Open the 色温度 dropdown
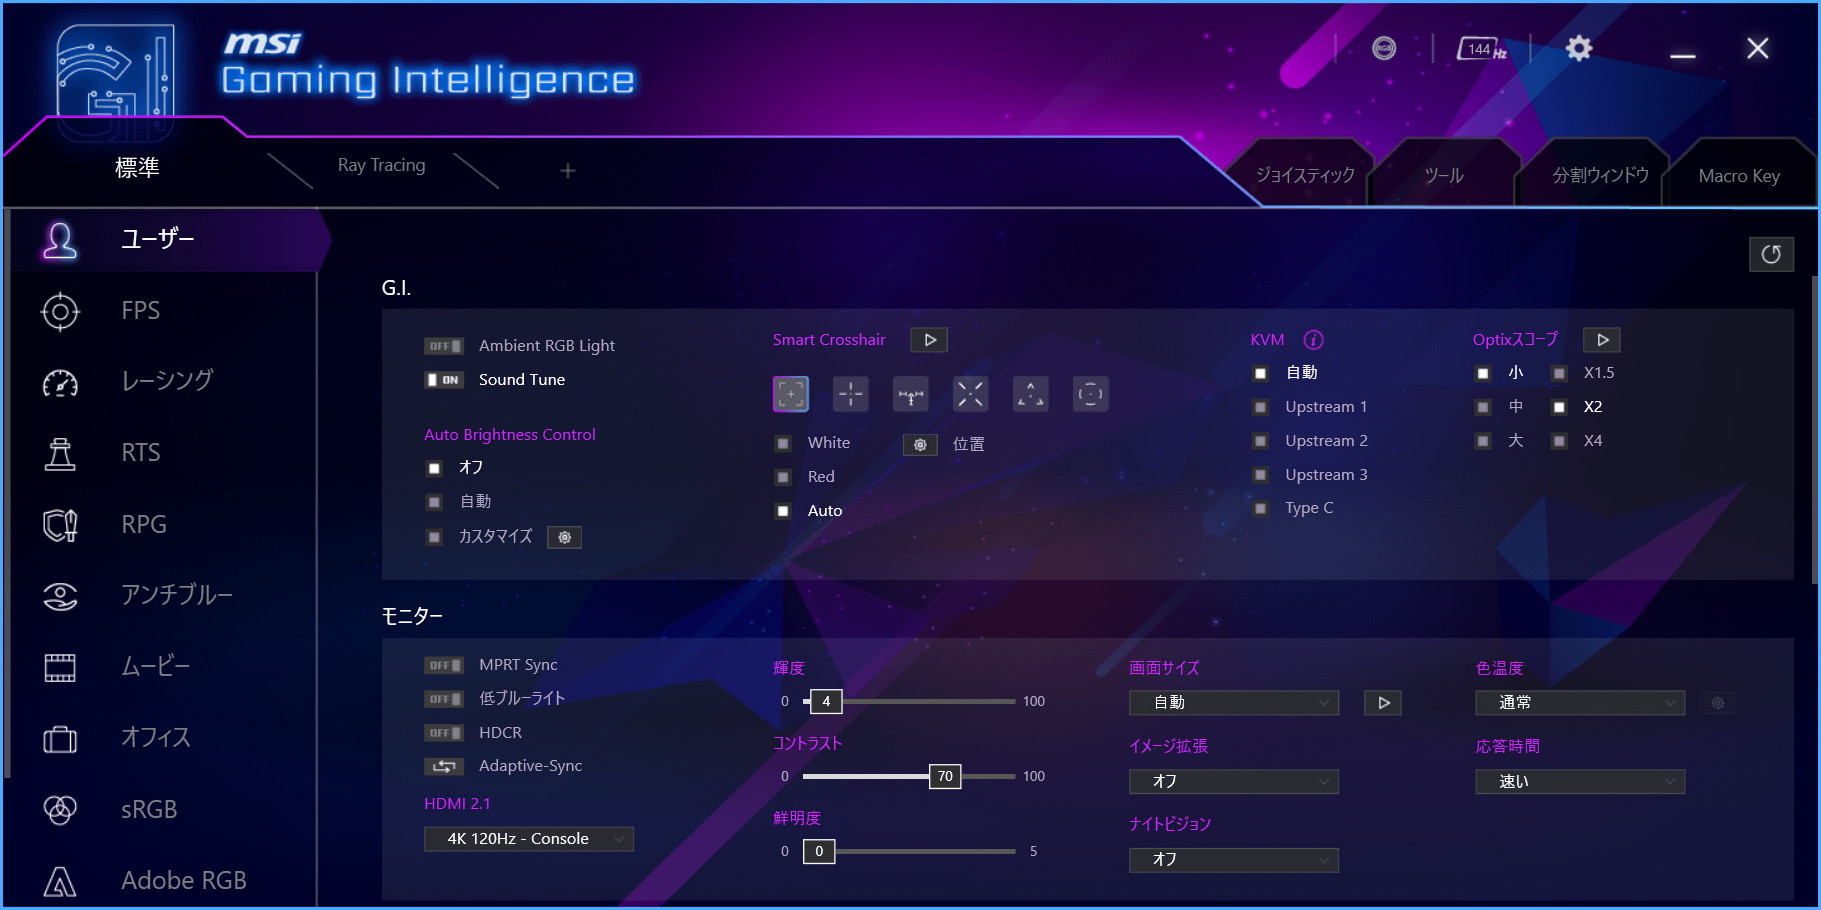The image size is (1821, 910). pos(1579,703)
